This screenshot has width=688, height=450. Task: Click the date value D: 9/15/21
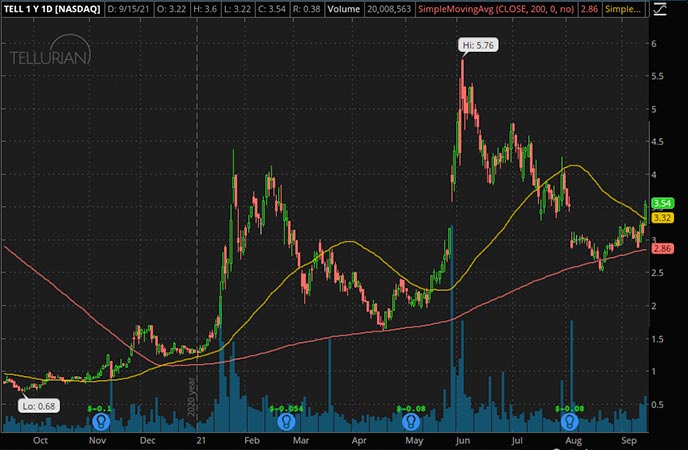click(129, 9)
